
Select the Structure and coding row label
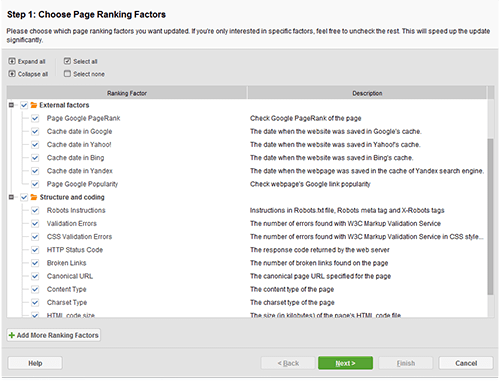click(72, 197)
